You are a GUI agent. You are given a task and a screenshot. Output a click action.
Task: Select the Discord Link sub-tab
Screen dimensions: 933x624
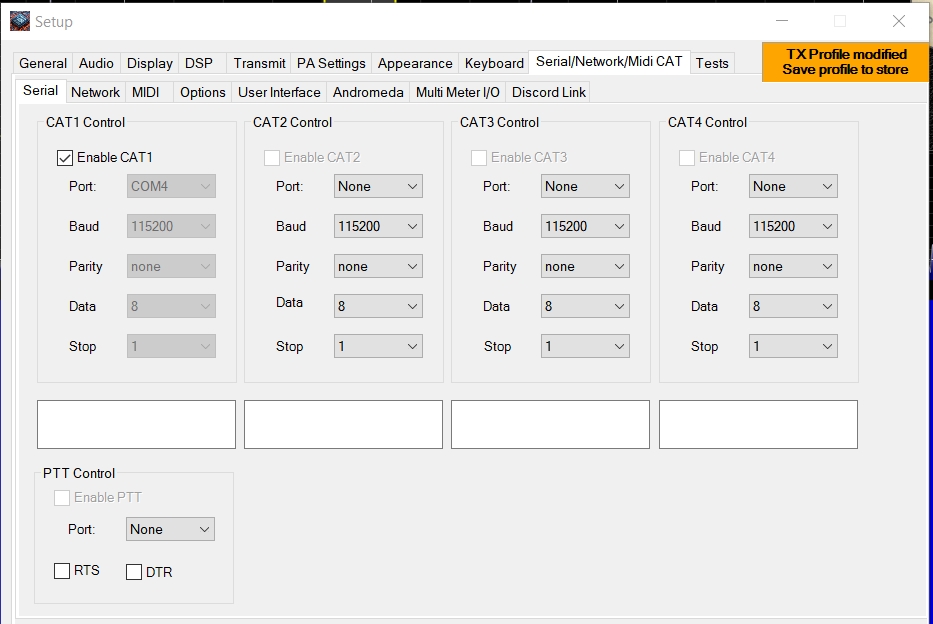(x=548, y=92)
